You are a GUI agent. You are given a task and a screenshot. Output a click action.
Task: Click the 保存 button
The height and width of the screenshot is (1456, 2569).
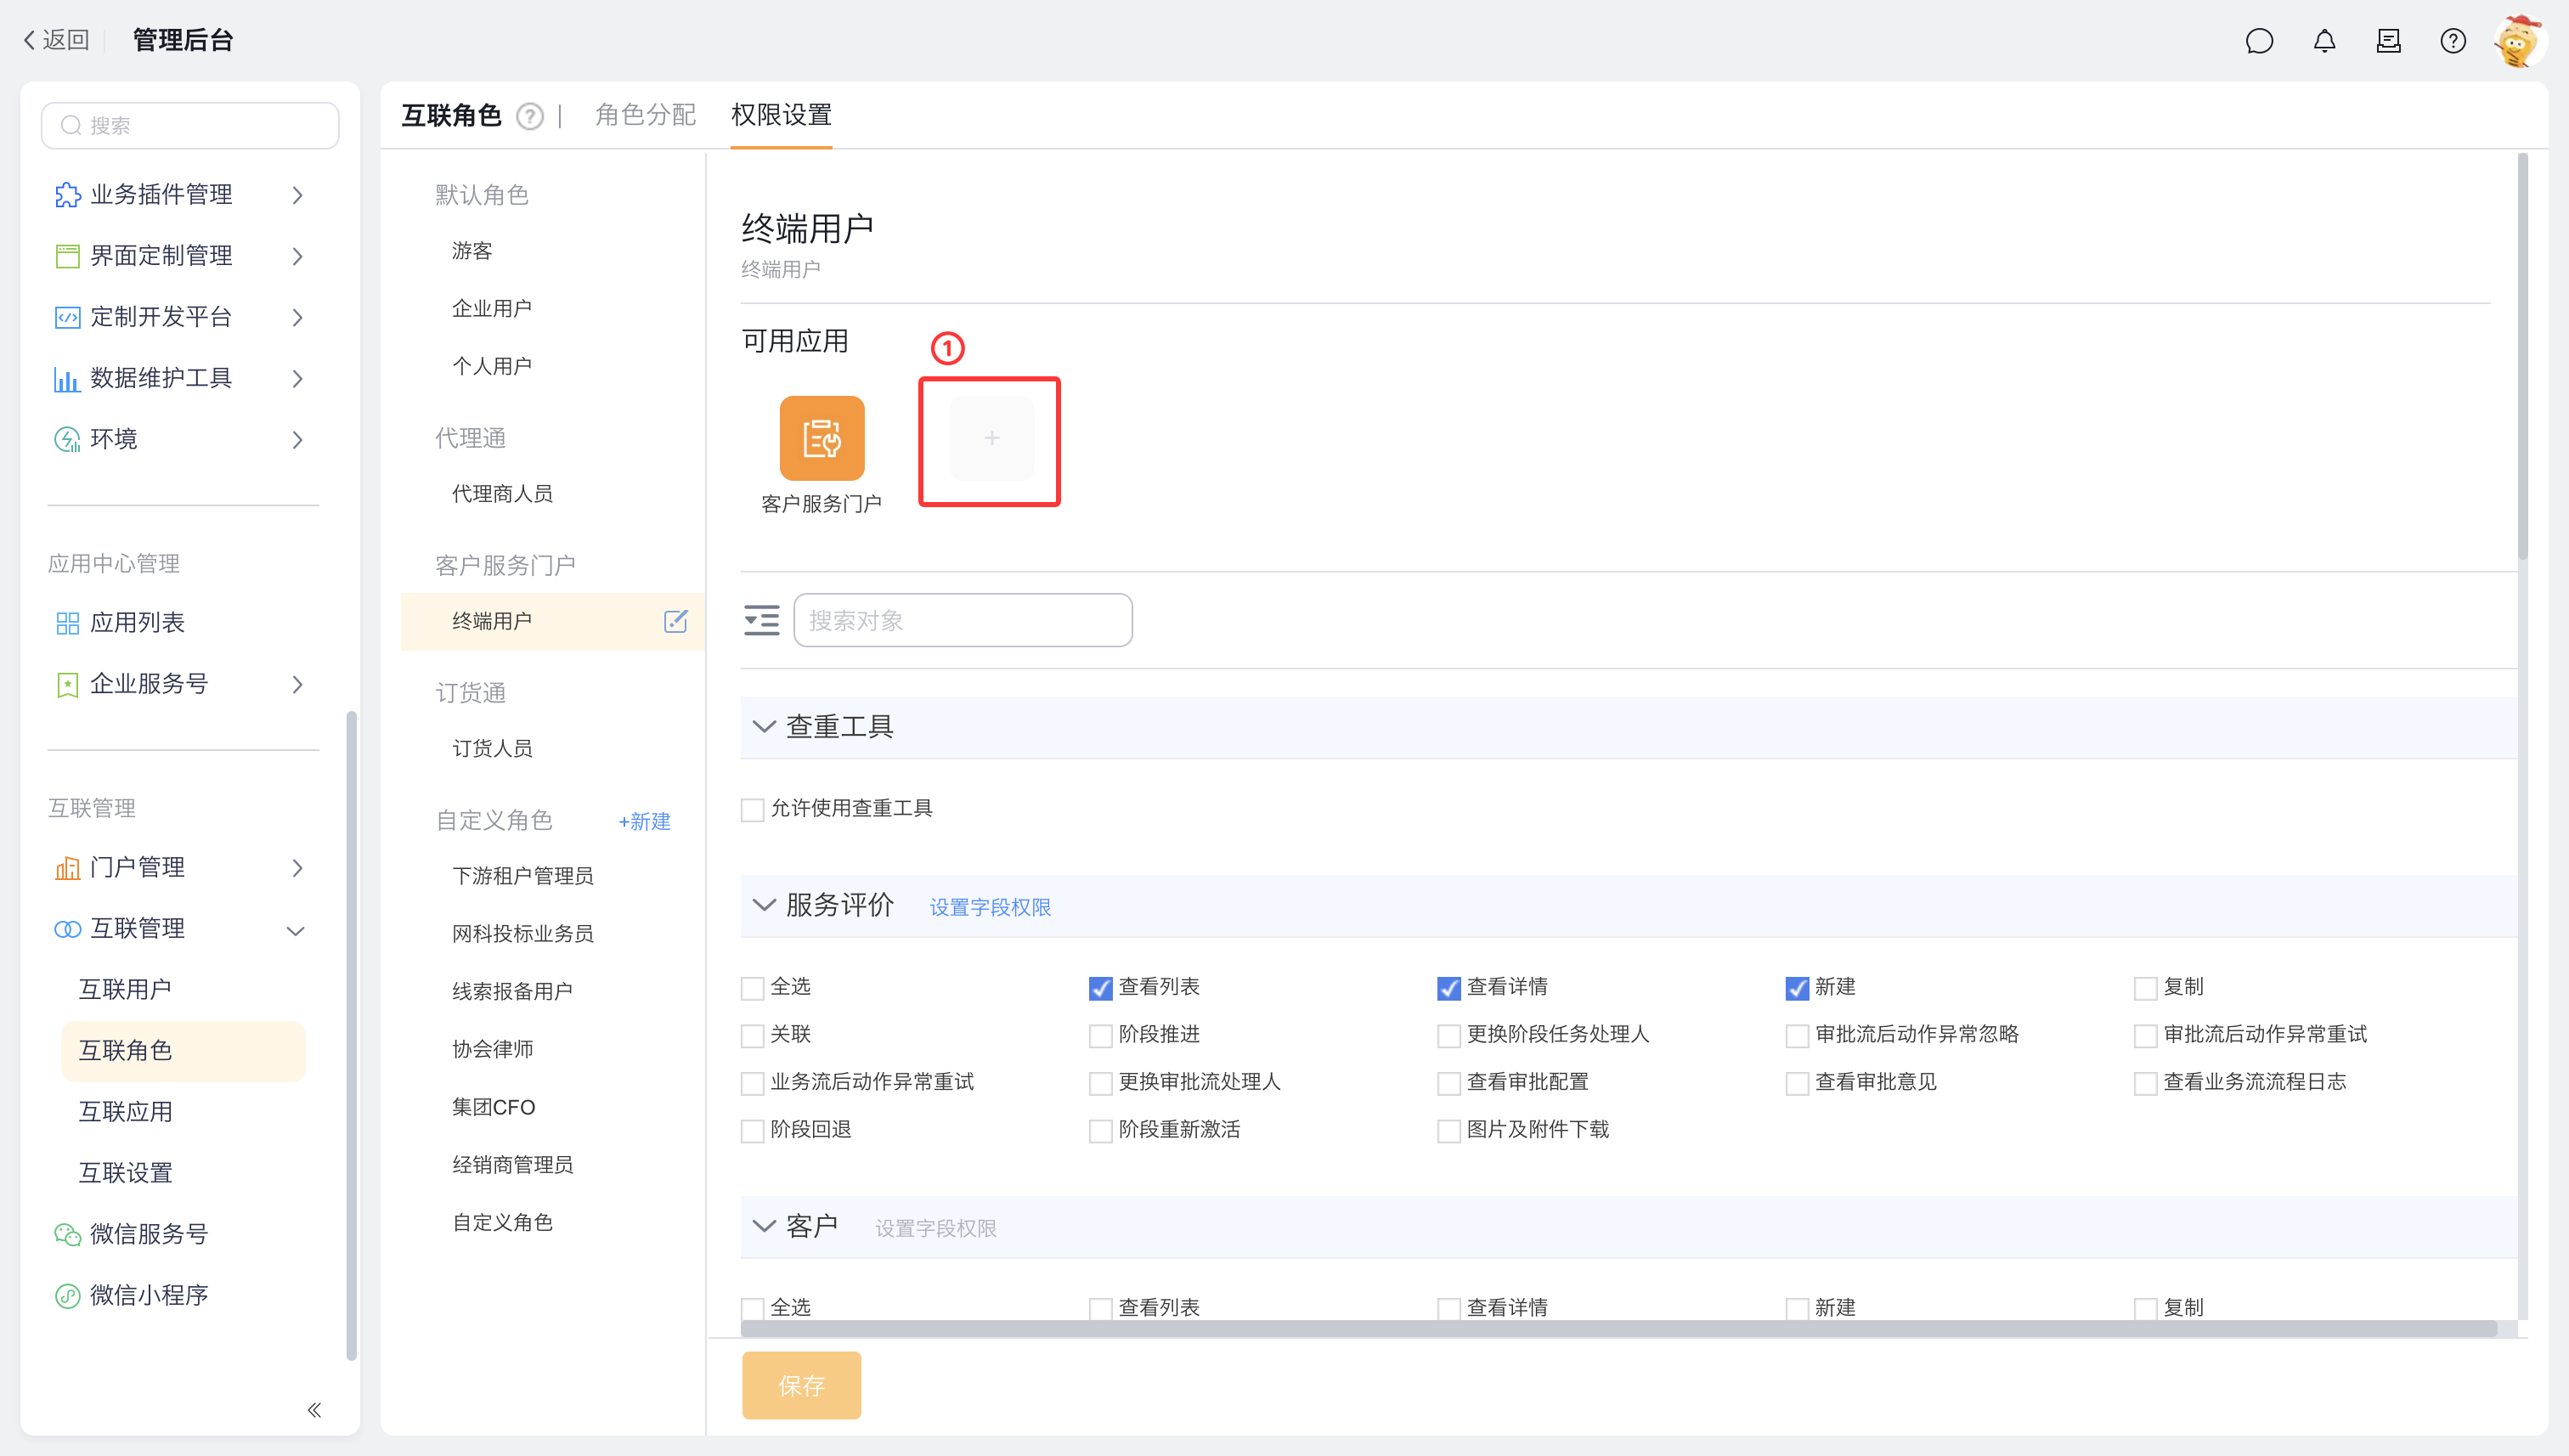[x=801, y=1385]
